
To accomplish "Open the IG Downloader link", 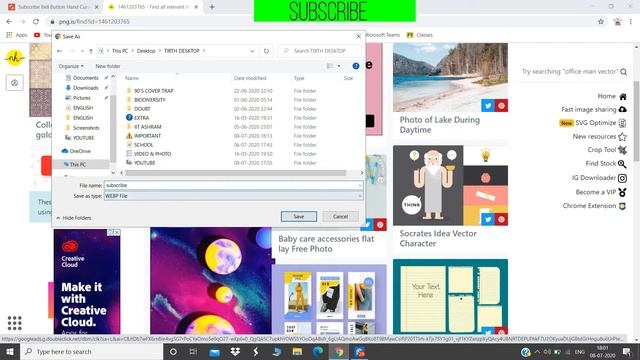I will pyautogui.click(x=599, y=178).
